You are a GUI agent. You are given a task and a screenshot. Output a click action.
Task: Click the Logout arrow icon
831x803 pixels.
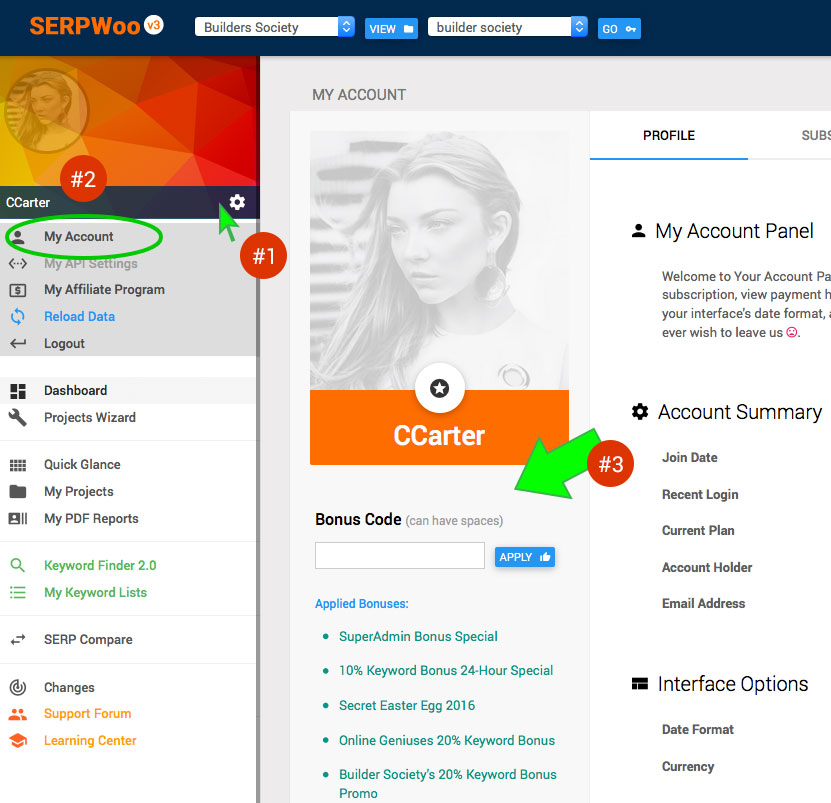click(x=18, y=343)
